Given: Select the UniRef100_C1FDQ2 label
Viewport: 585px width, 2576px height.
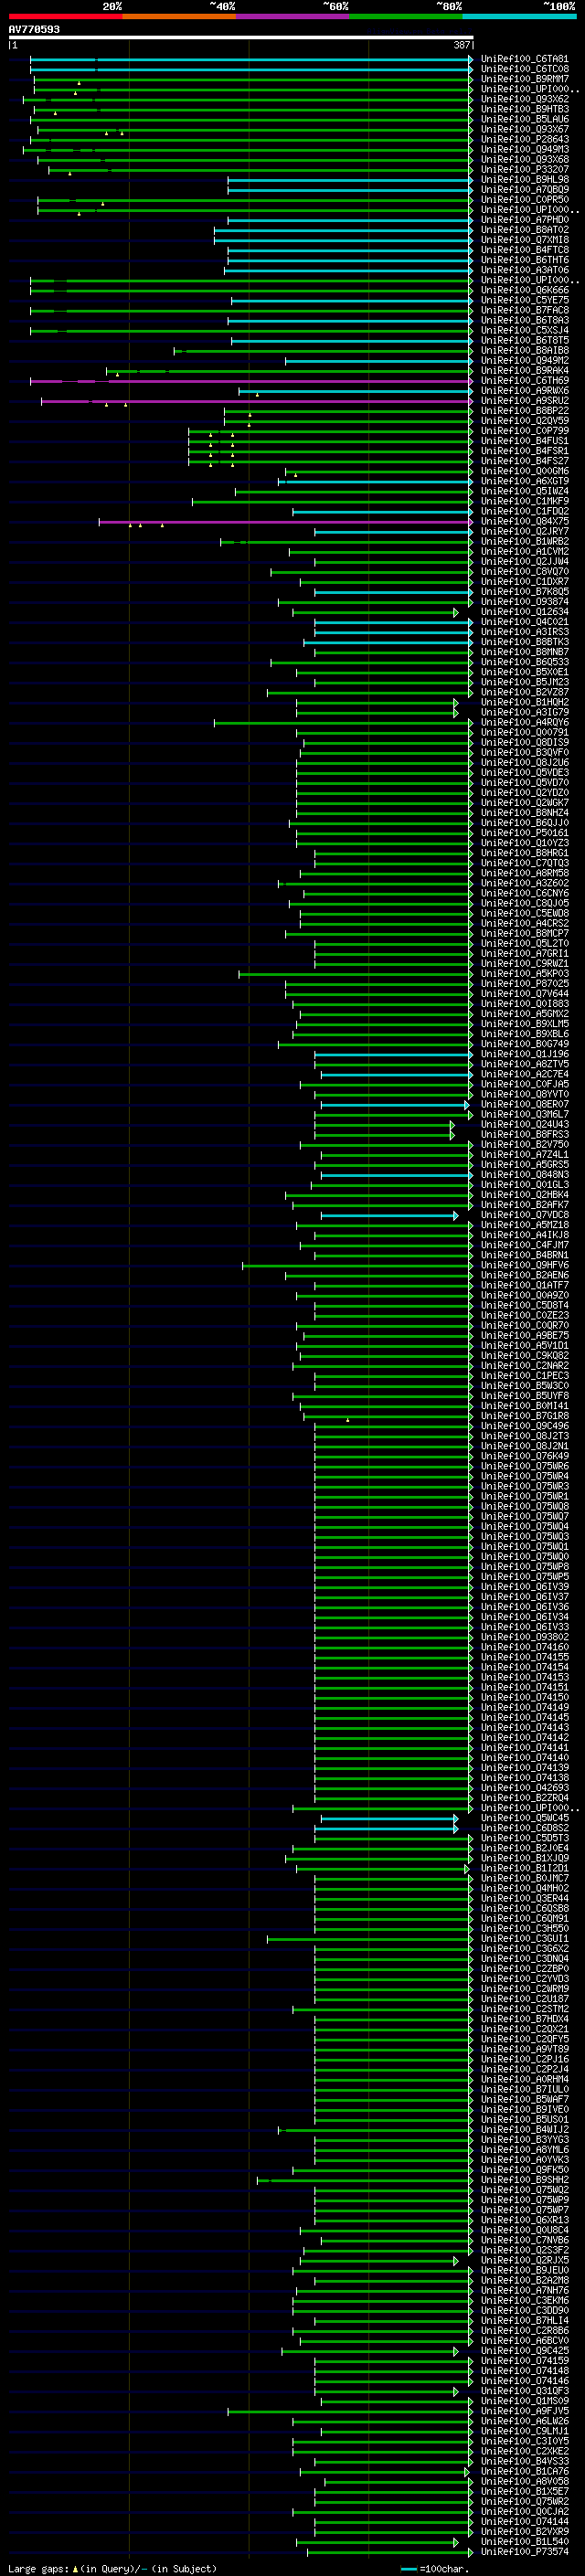Looking at the screenshot, I should pyautogui.click(x=525, y=511).
